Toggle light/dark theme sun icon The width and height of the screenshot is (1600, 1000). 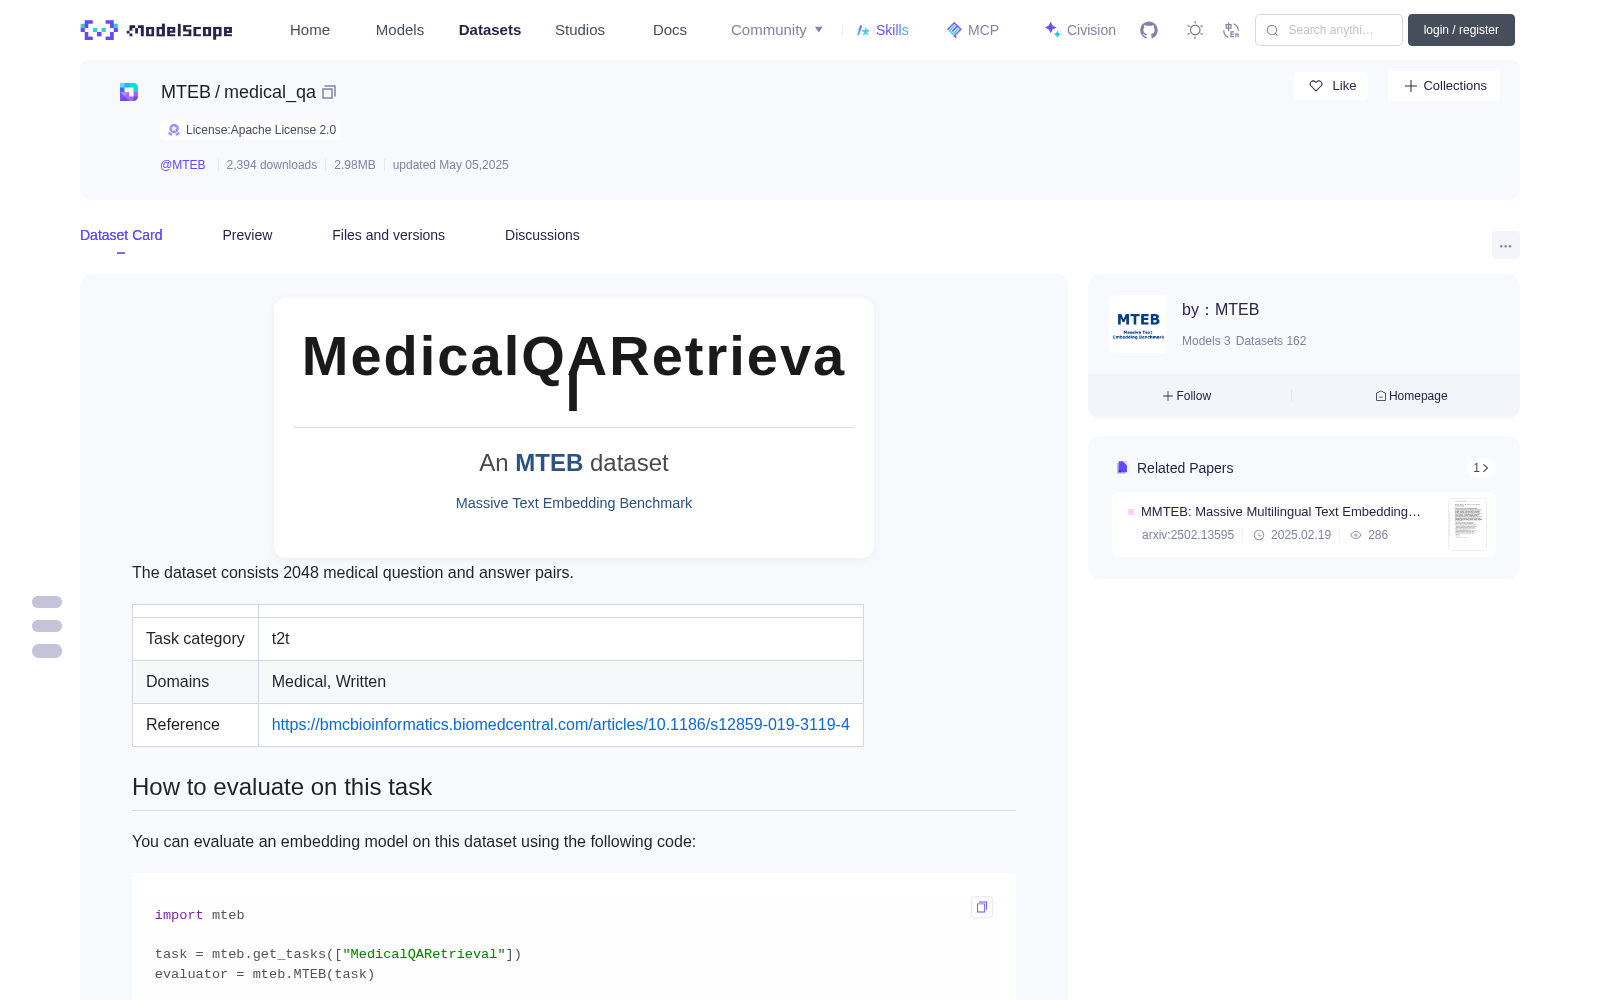point(1195,30)
